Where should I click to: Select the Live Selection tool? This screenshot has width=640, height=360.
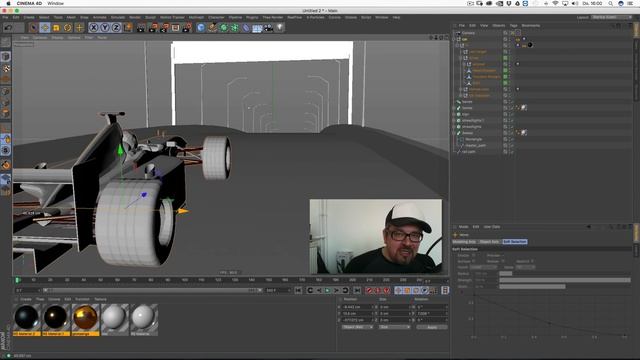(33, 27)
